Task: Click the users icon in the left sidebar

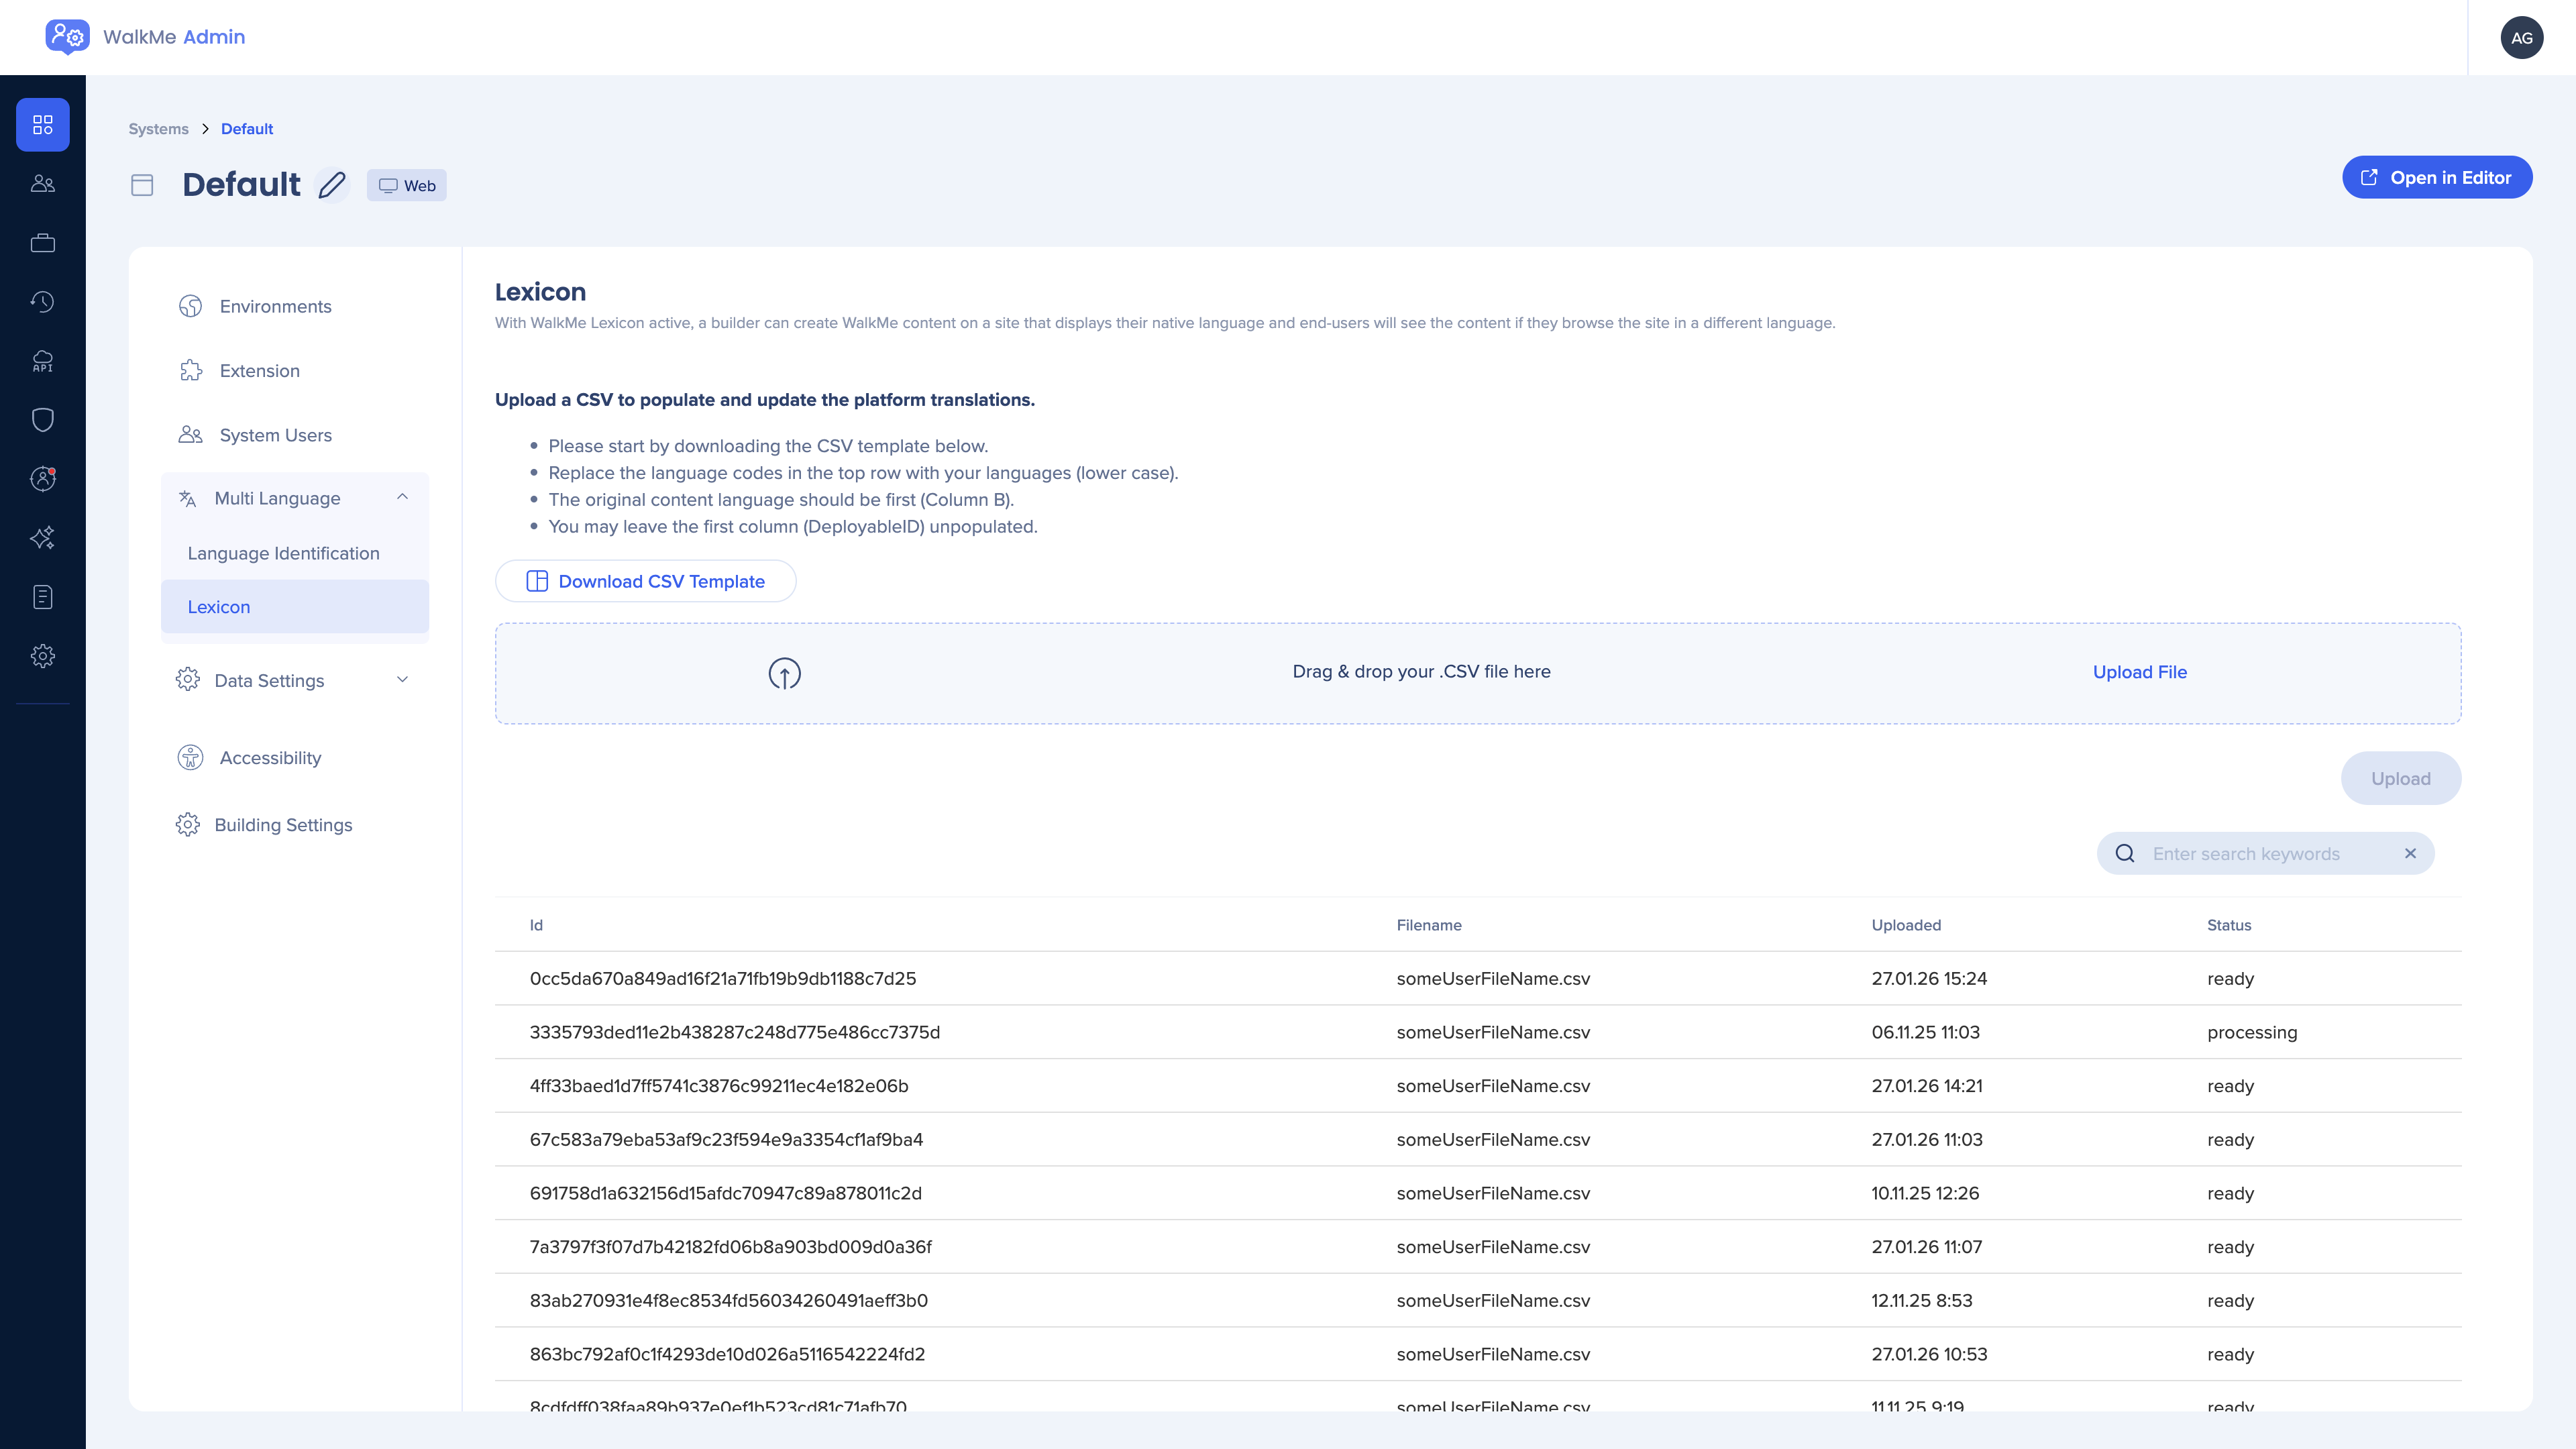Action: (42, 184)
